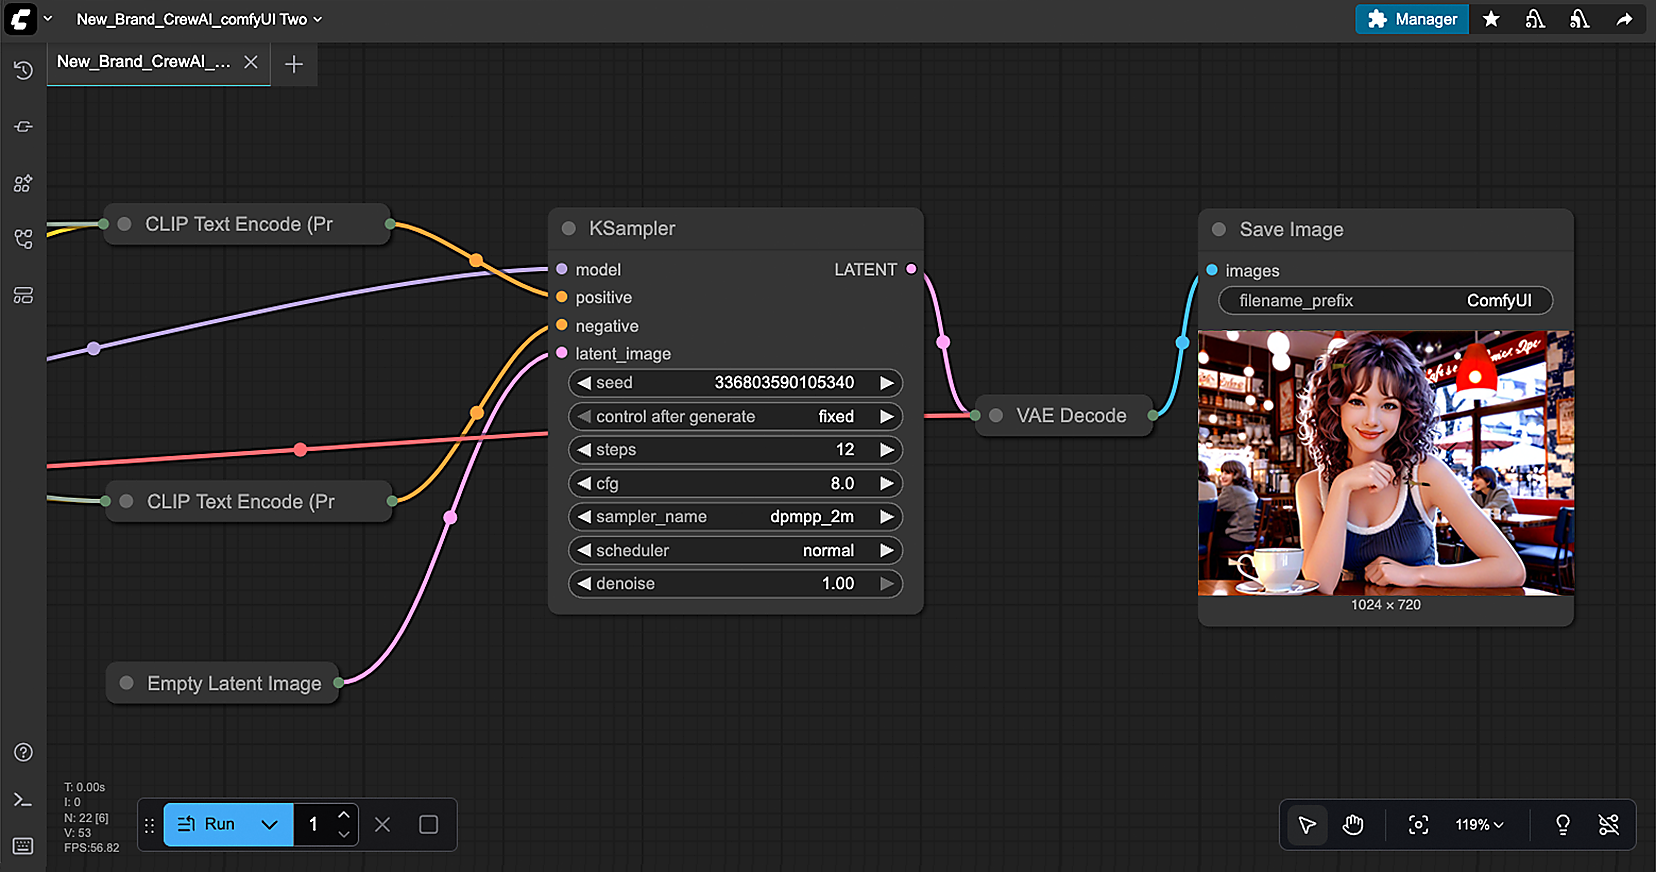Toggle collapse dot on Save Image node
The width and height of the screenshot is (1656, 872).
click(1219, 230)
